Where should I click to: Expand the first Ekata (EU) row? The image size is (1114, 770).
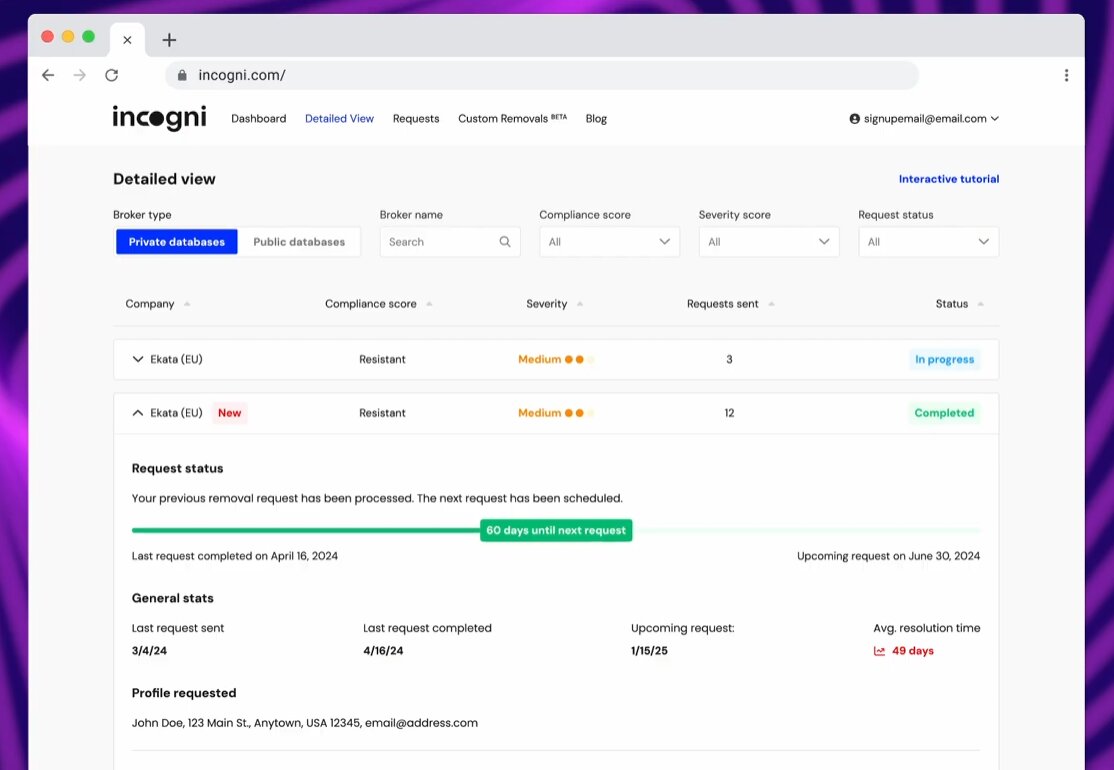pyautogui.click(x=138, y=359)
